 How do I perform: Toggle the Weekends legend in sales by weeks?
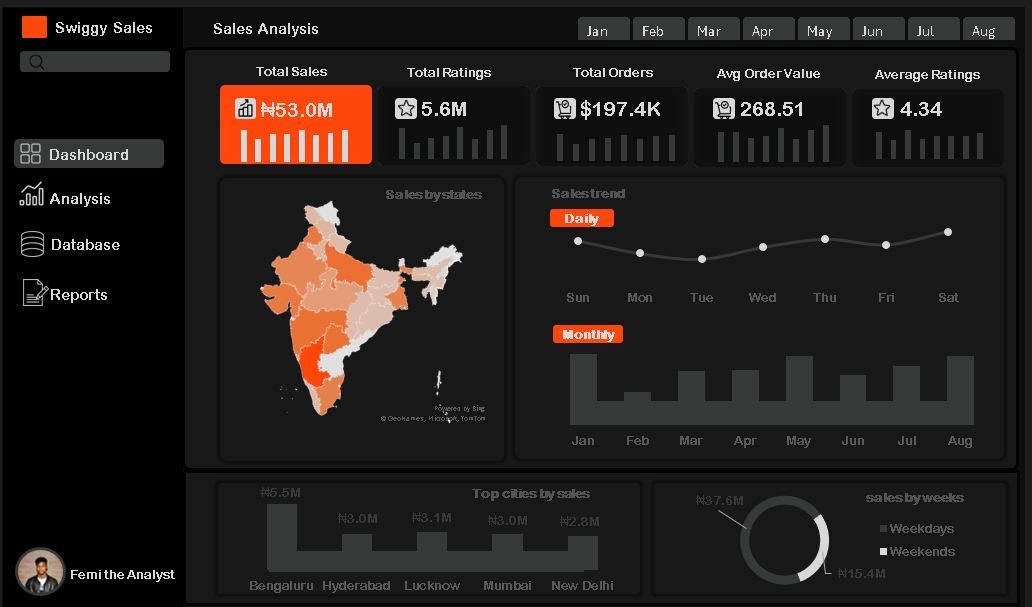tap(917, 551)
